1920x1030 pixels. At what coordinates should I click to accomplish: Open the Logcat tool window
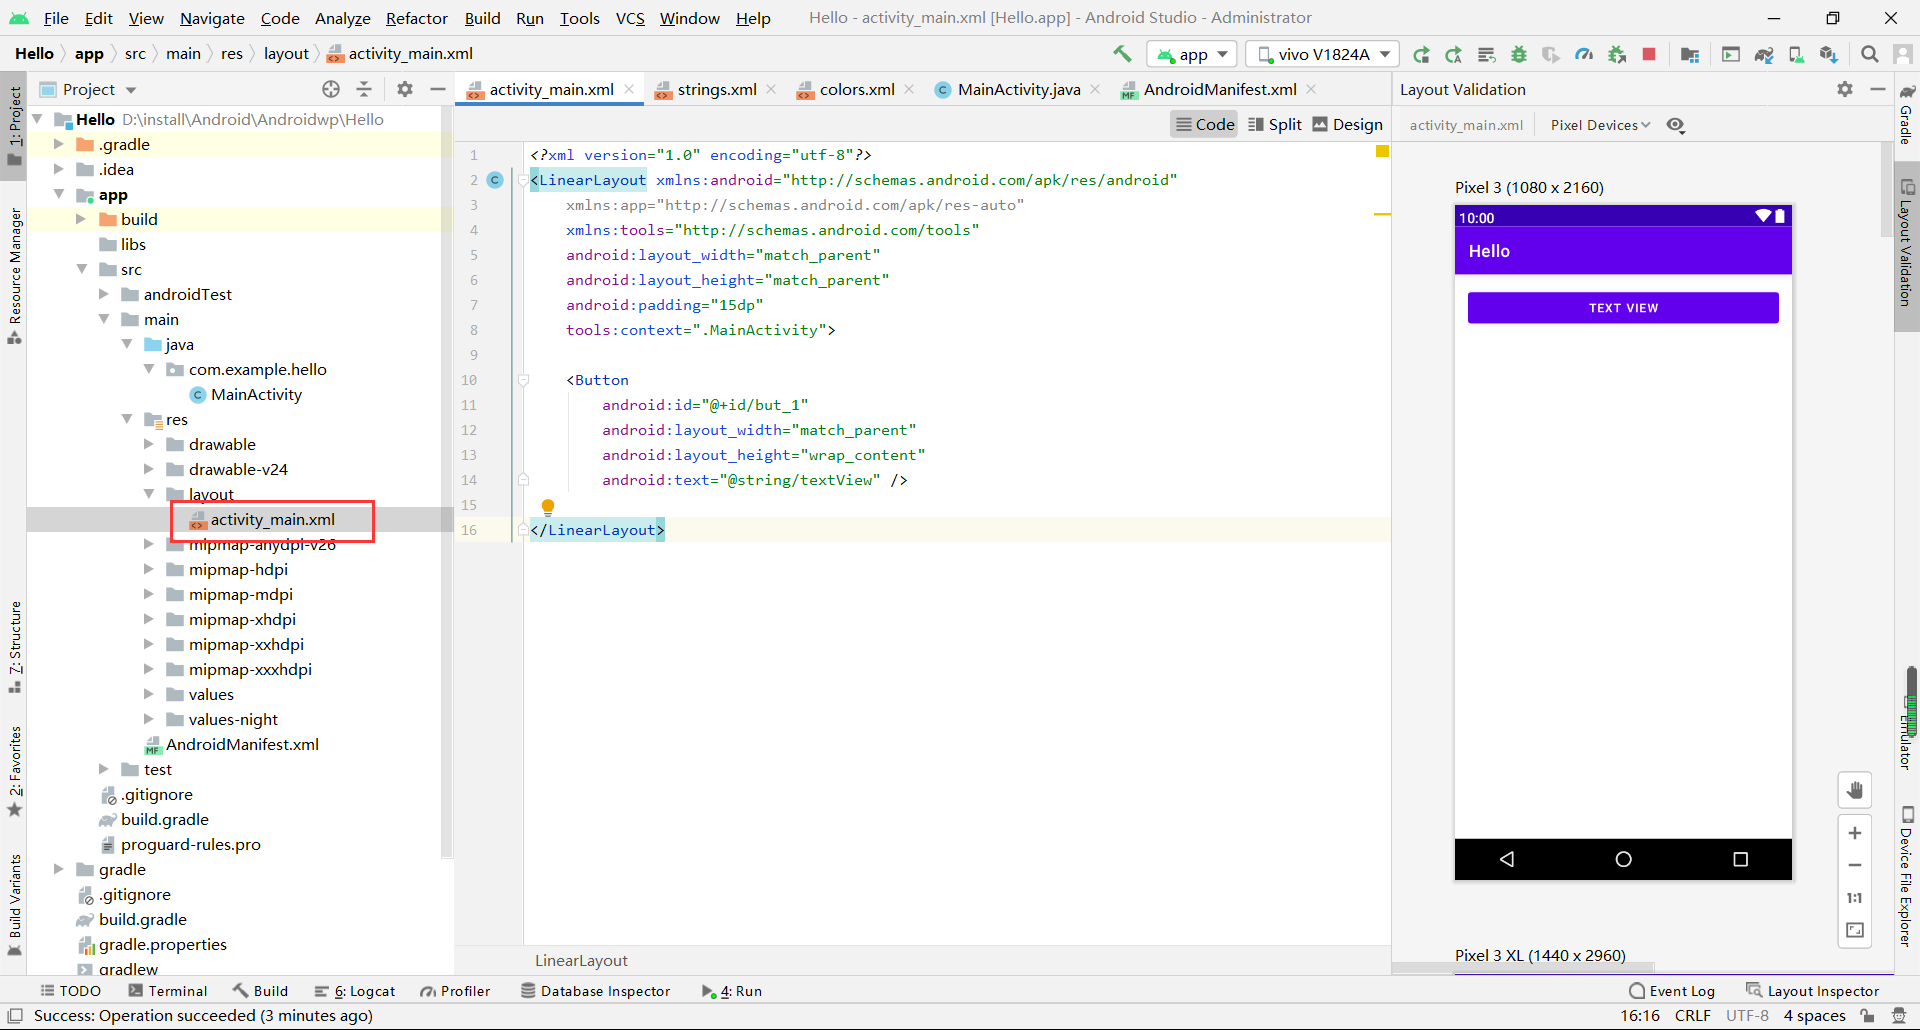pyautogui.click(x=355, y=991)
